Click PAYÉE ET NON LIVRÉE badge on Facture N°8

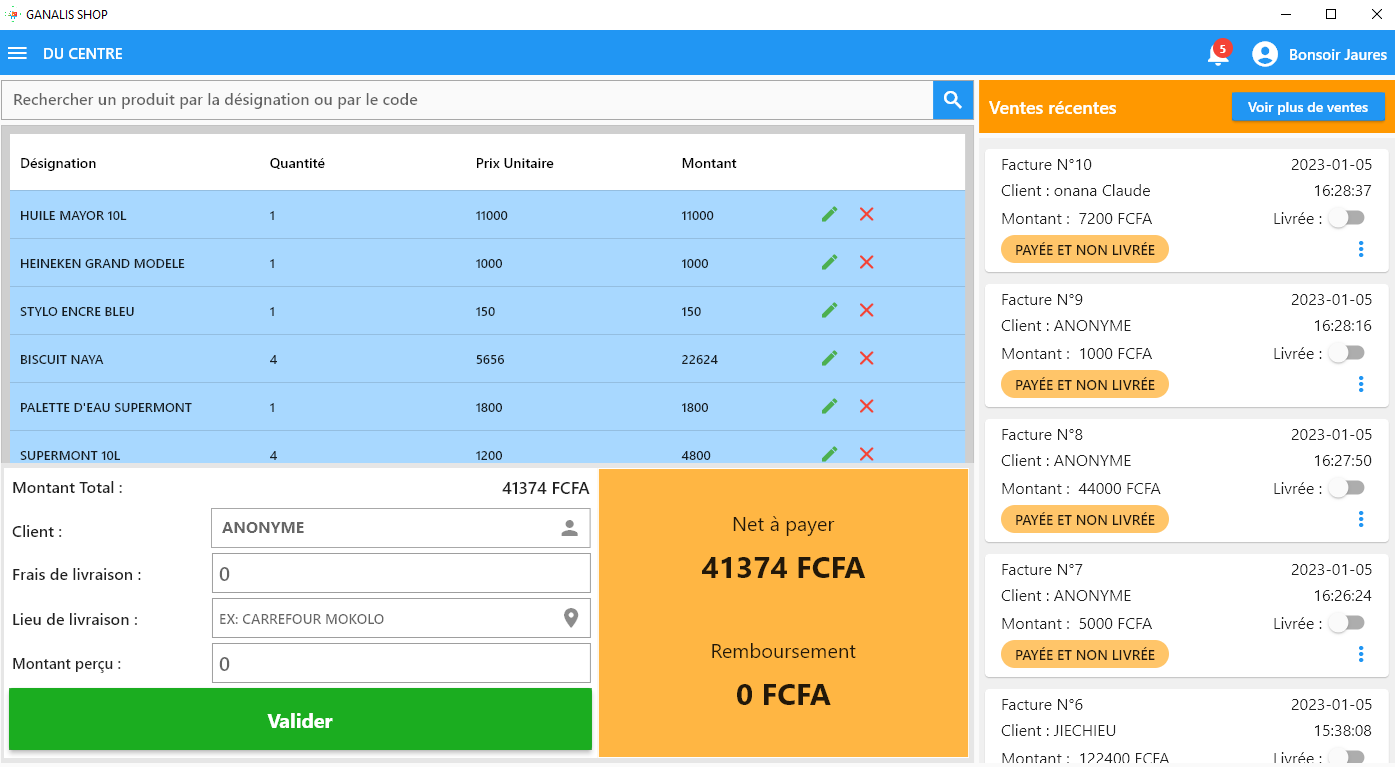[1085, 519]
